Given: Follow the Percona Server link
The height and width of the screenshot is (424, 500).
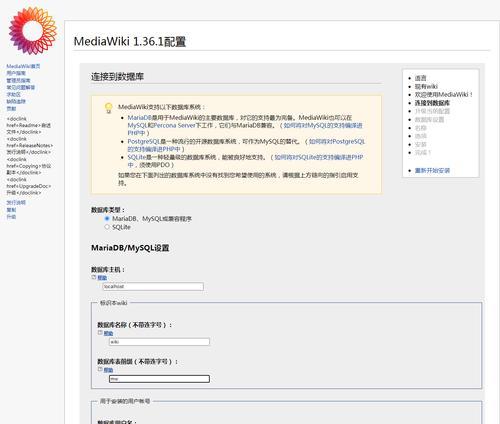Looking at the screenshot, I should click(174, 125).
